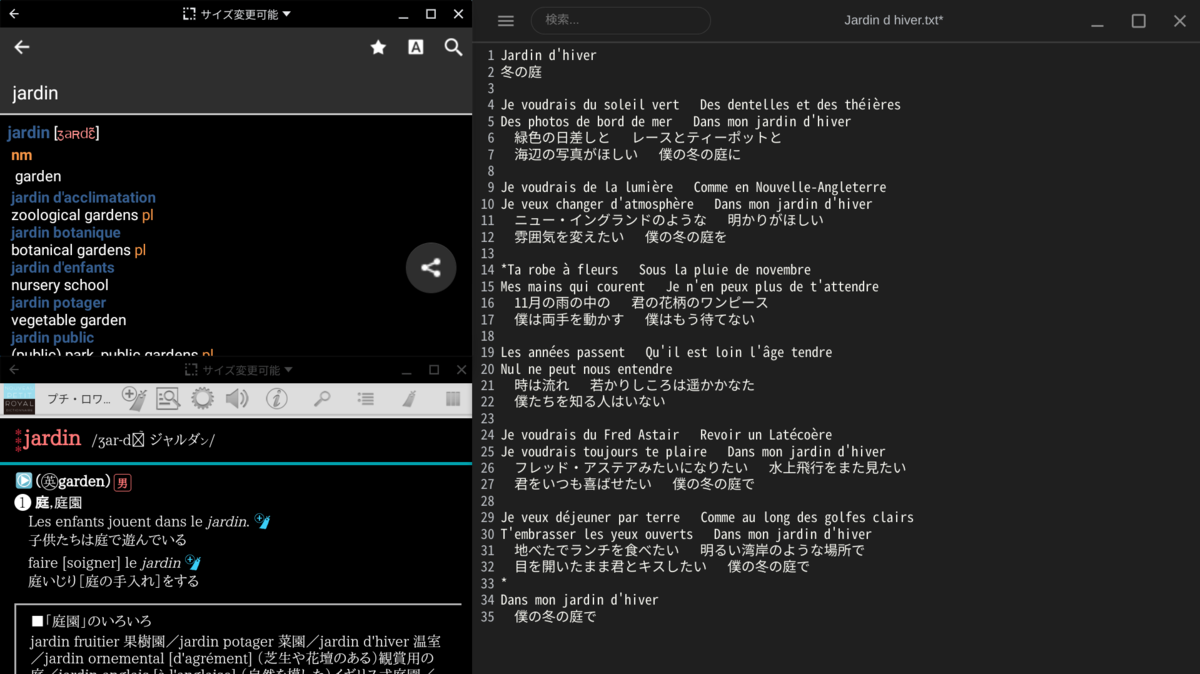
Task: Favorite the jardin entry with the star icon
Action: [x=378, y=47]
